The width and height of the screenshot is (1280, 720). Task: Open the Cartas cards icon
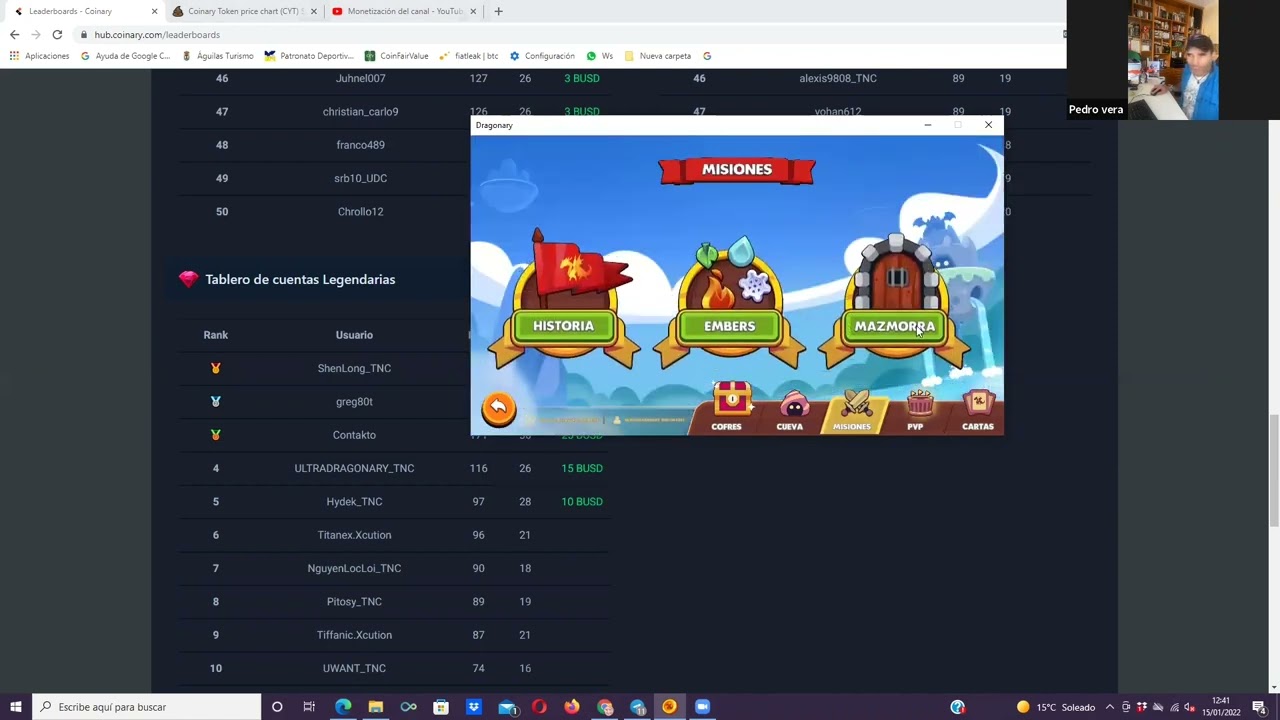coord(978,408)
